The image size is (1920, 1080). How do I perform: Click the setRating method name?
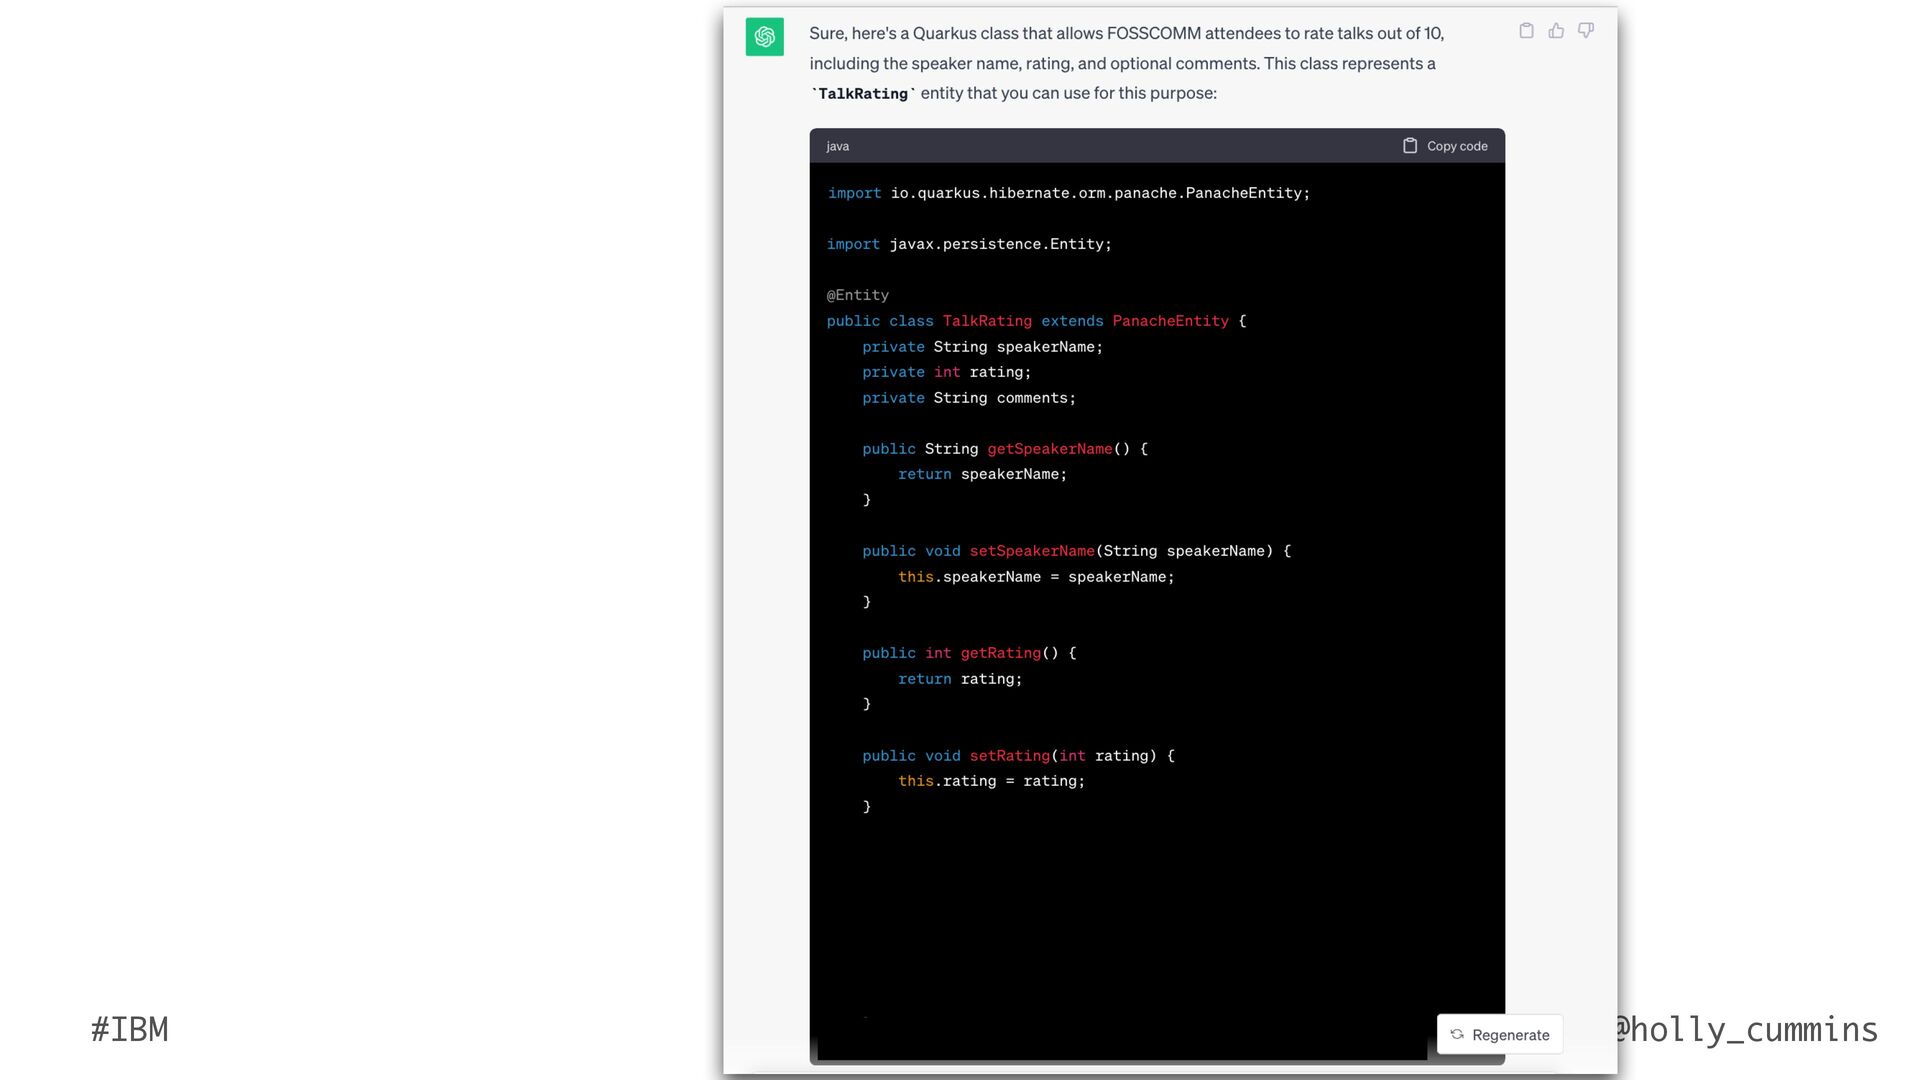[1009, 756]
